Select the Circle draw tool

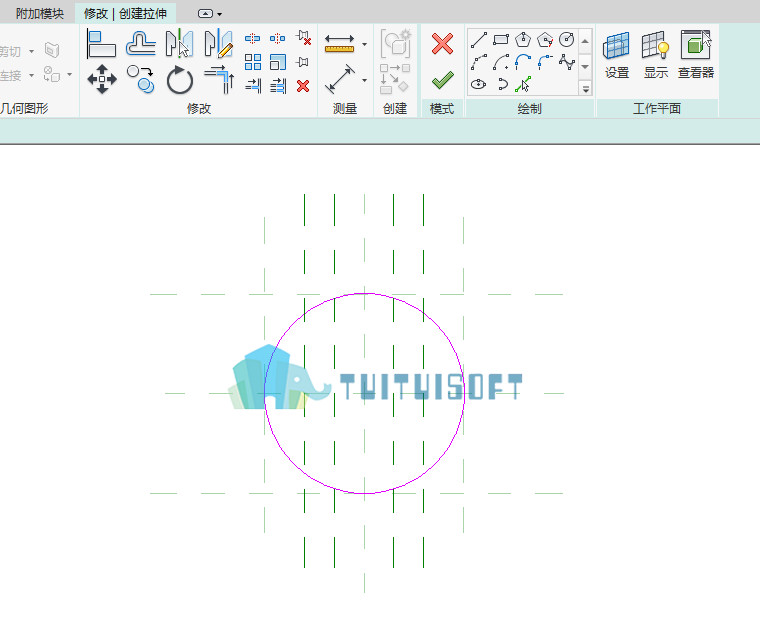[567, 40]
